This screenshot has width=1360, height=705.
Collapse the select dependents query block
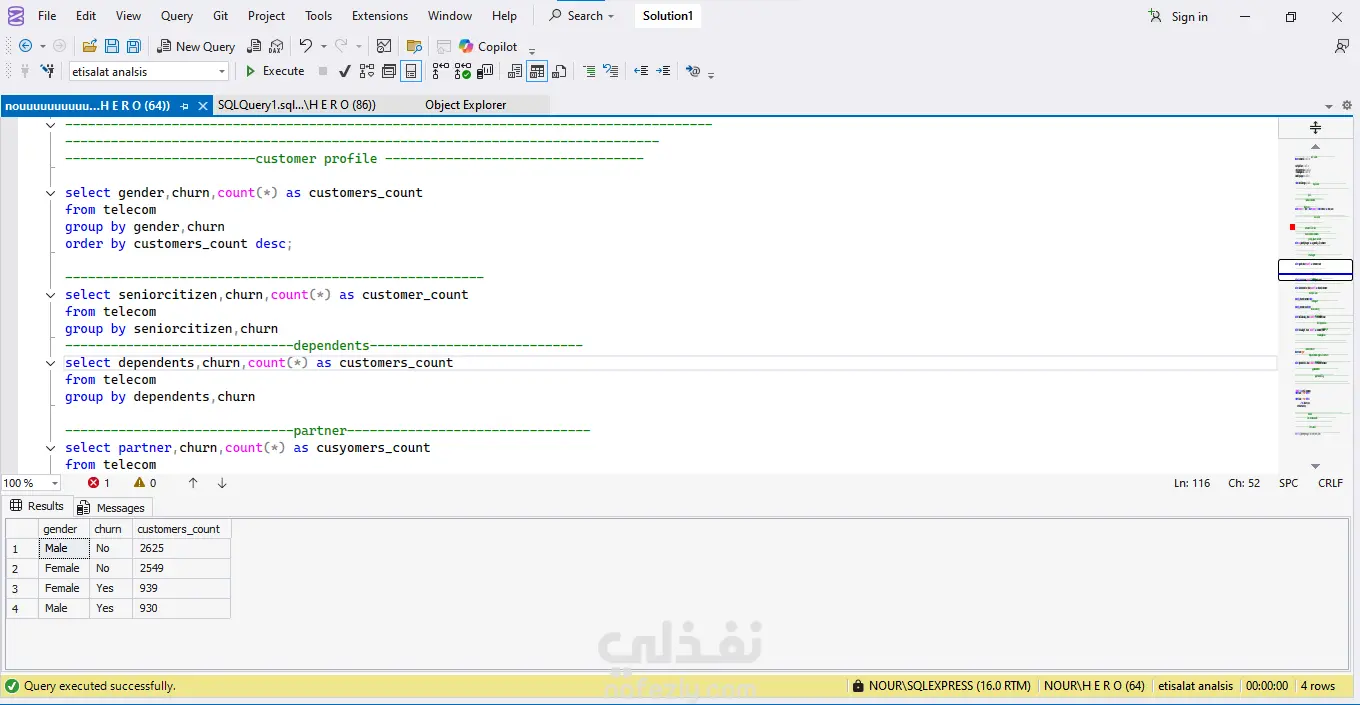tap(51, 363)
